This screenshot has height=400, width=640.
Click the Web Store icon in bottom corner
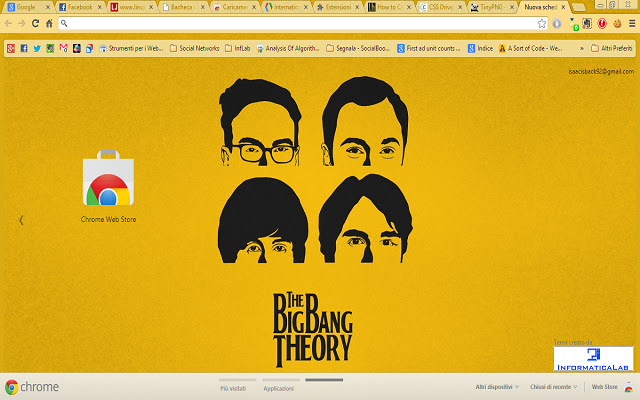629,387
